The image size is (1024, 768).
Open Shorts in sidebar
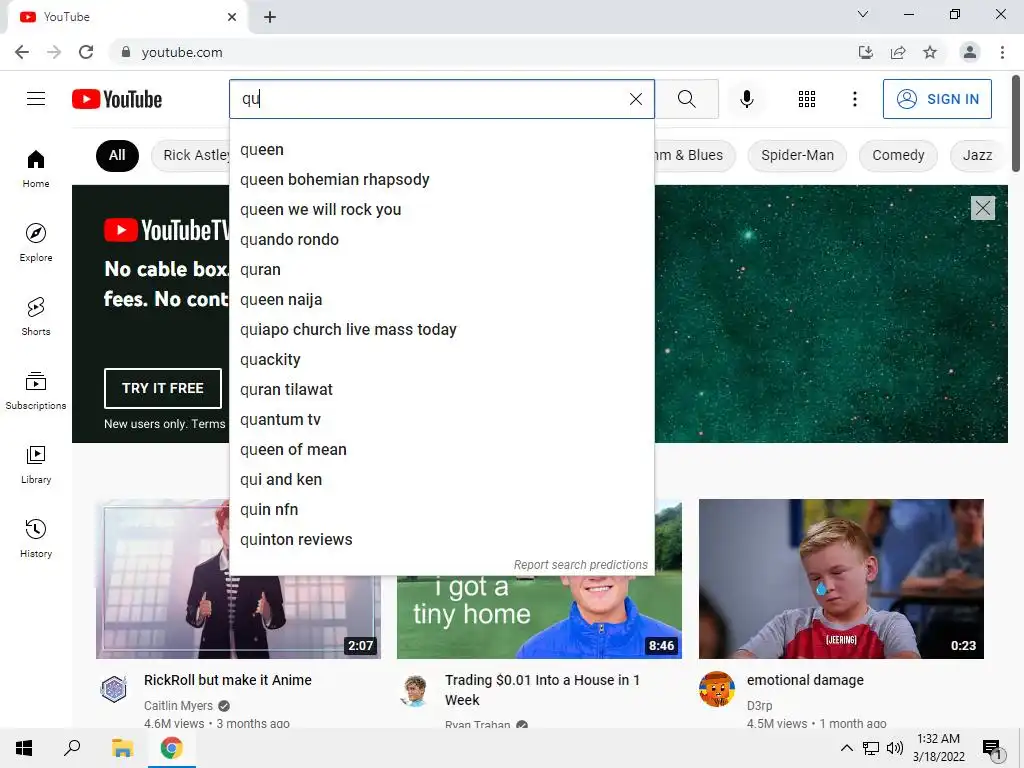coord(36,317)
